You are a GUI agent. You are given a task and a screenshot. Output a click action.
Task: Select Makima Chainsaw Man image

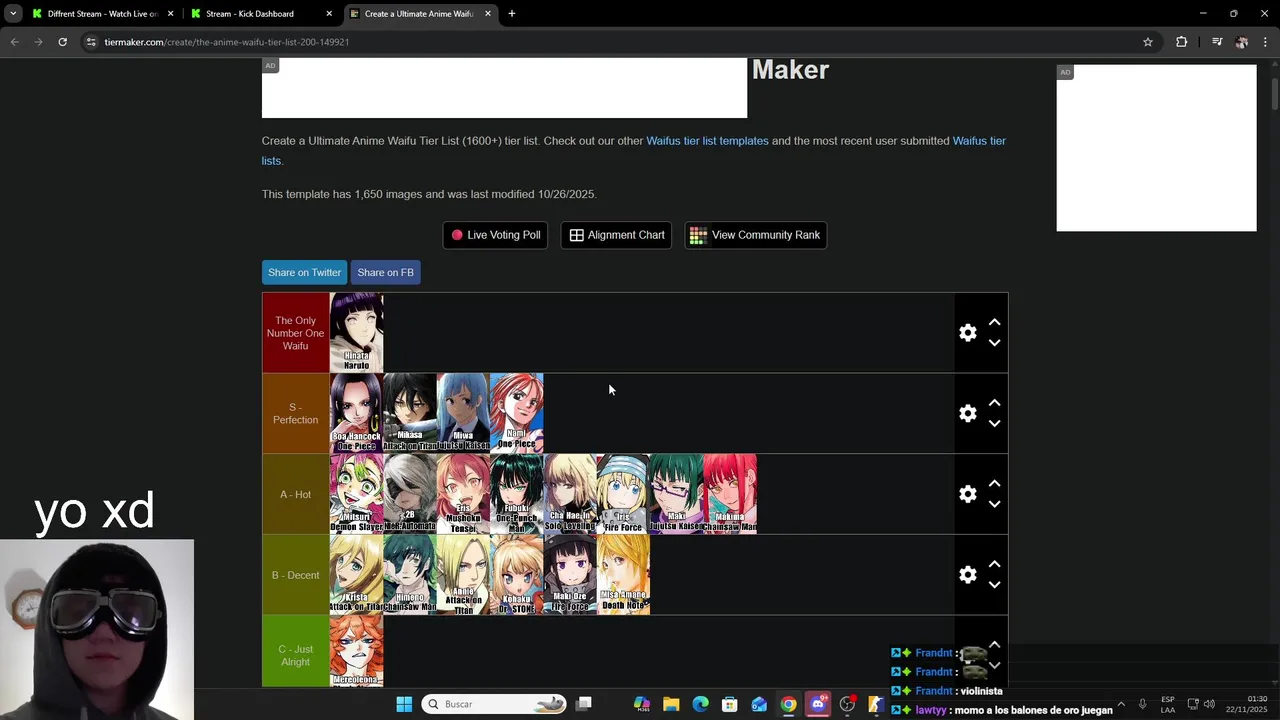tap(730, 494)
